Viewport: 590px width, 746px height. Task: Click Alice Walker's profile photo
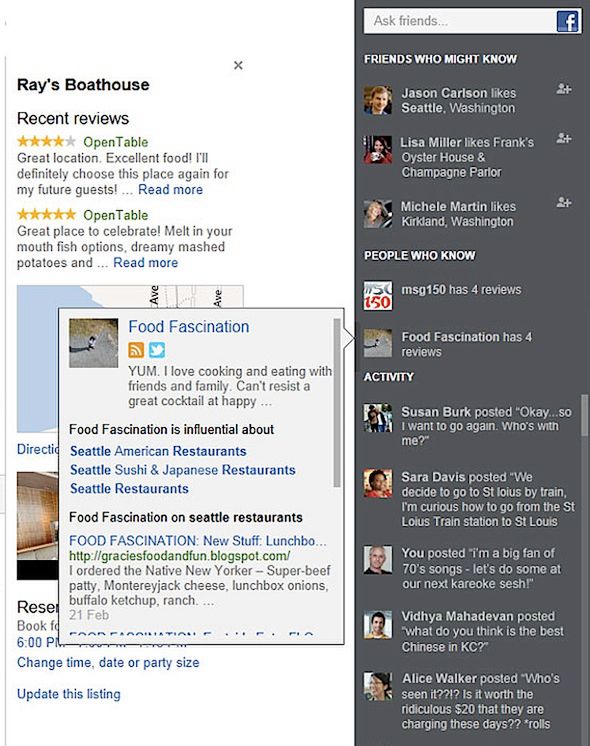(x=378, y=686)
